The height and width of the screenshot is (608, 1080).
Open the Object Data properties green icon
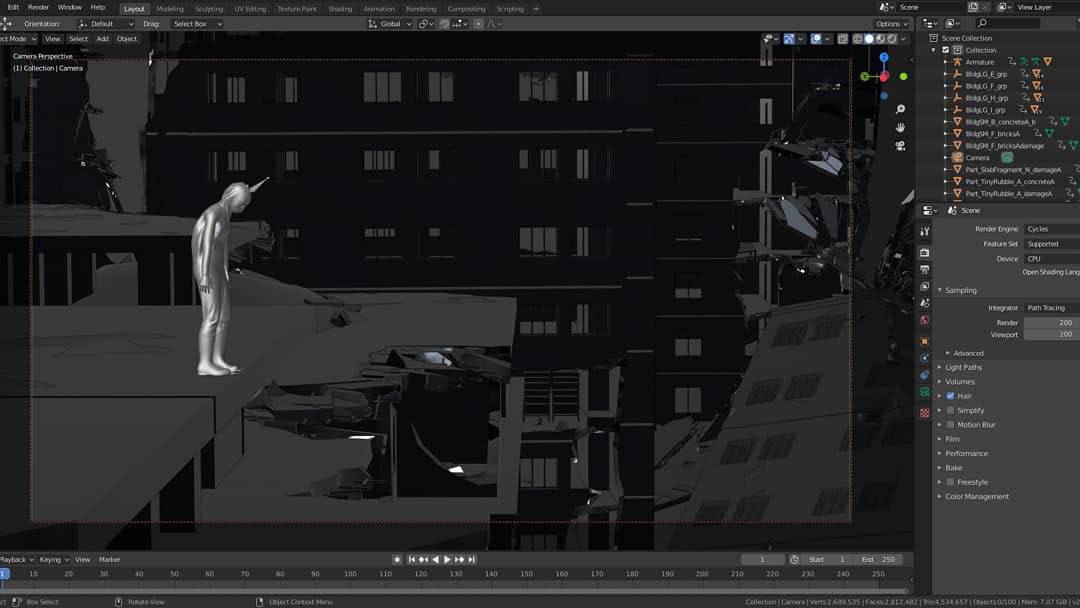pos(924,392)
